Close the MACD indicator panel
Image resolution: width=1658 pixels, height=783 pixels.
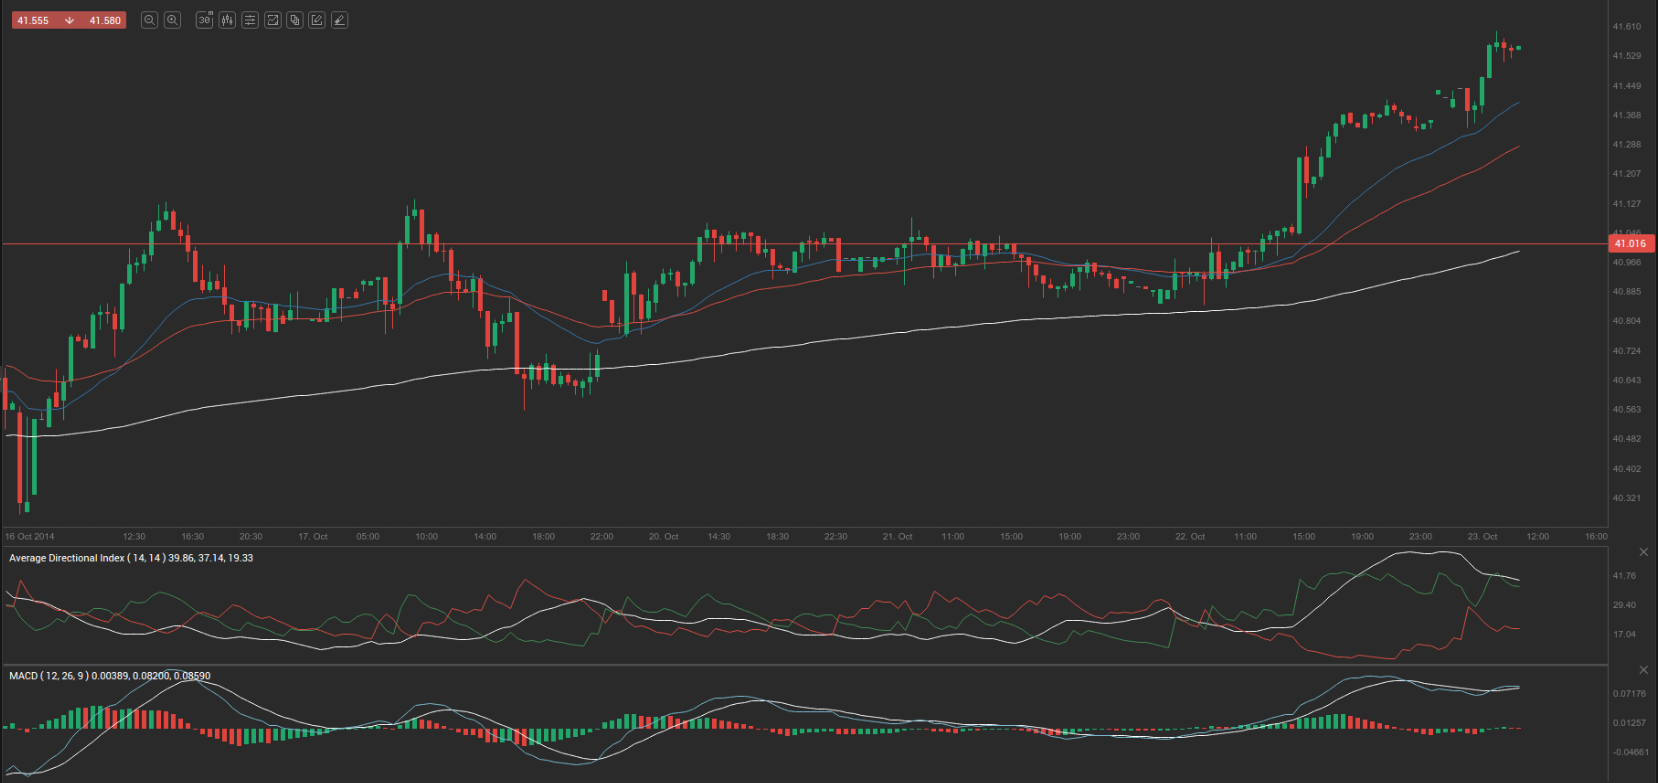[x=1643, y=670]
